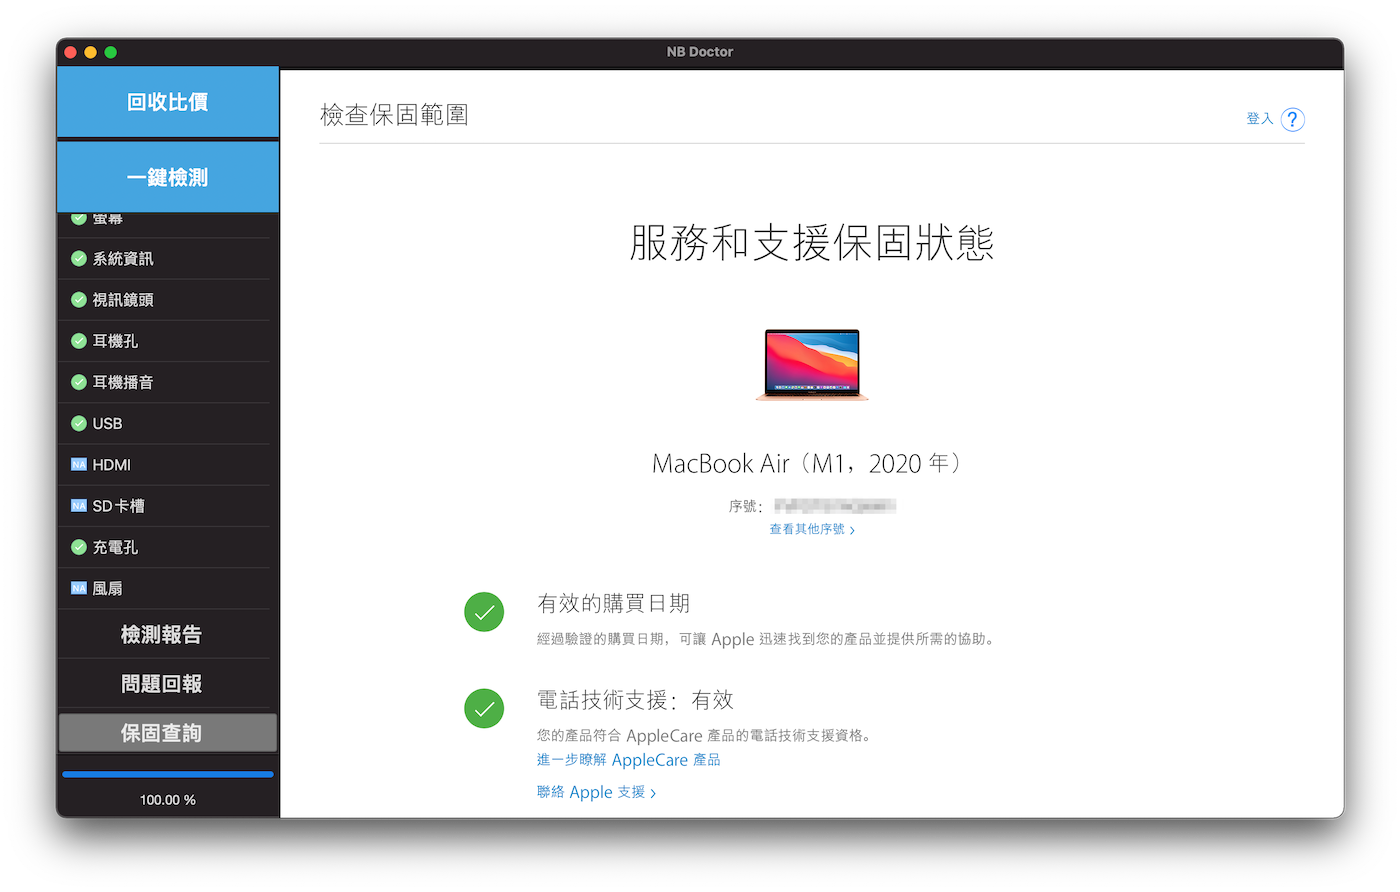Click the 檢查保固範圍 page title

394,115
